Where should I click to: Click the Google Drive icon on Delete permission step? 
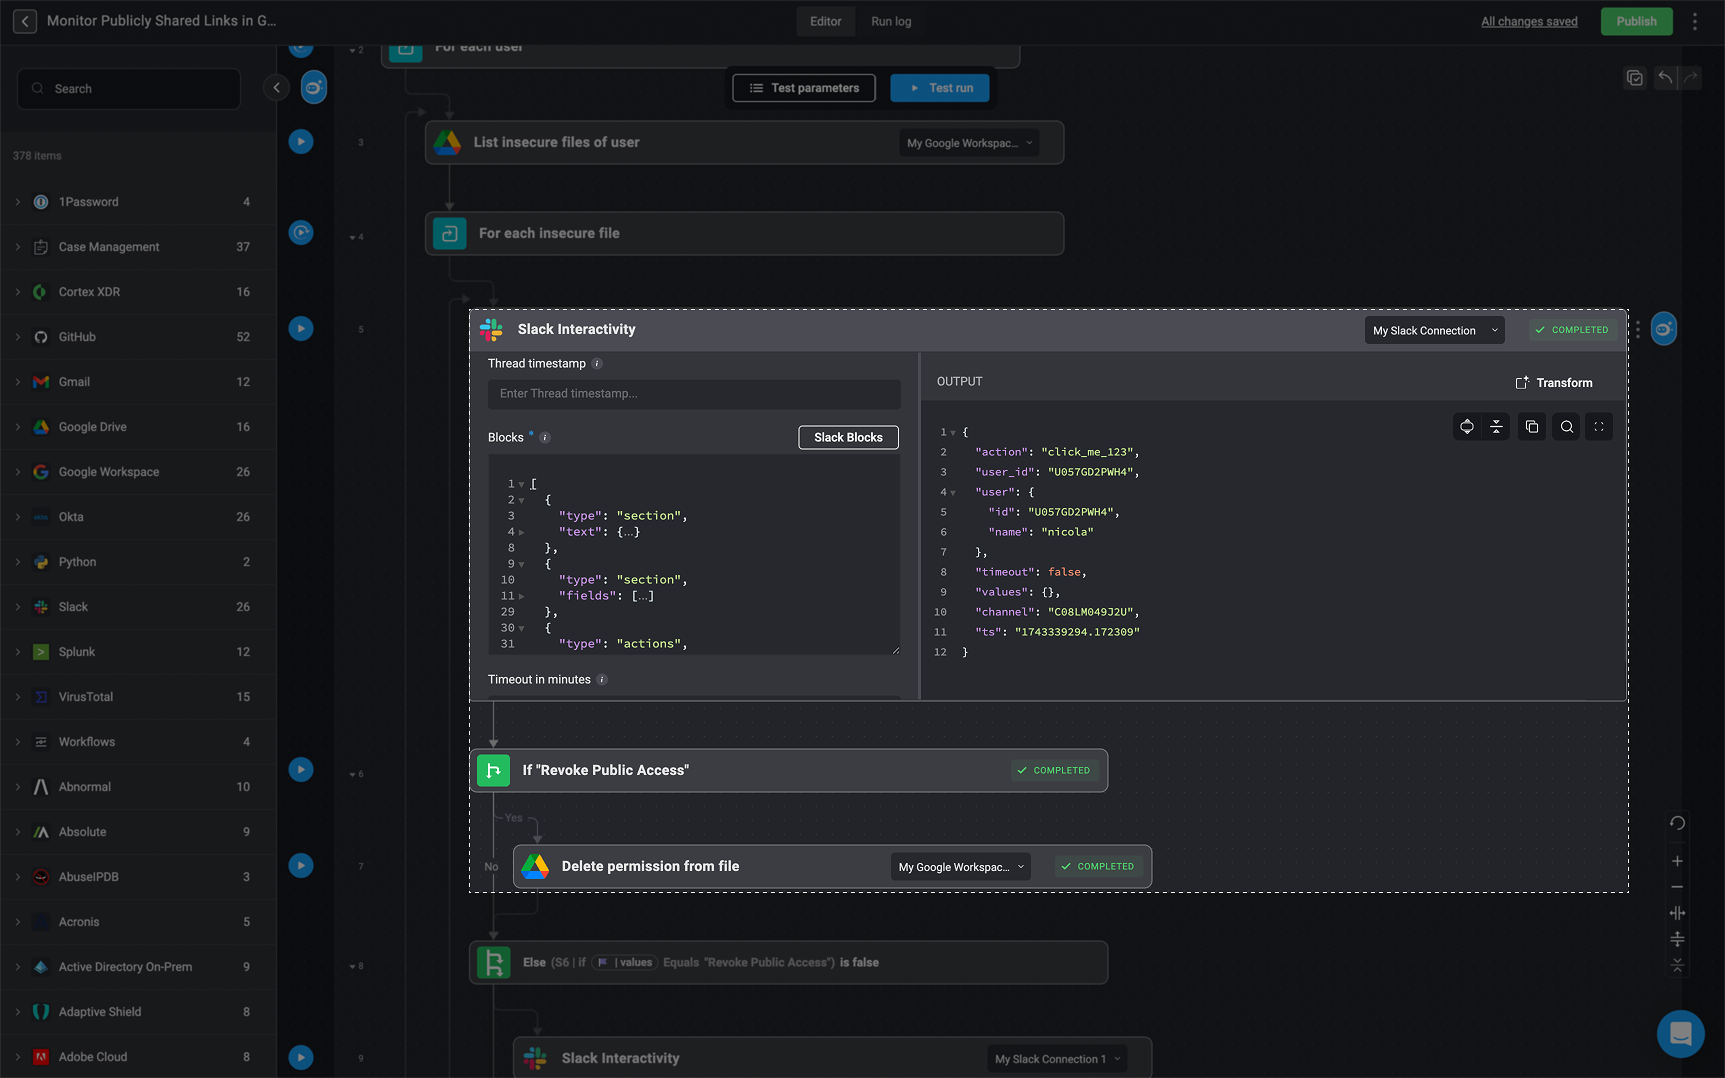[535, 867]
